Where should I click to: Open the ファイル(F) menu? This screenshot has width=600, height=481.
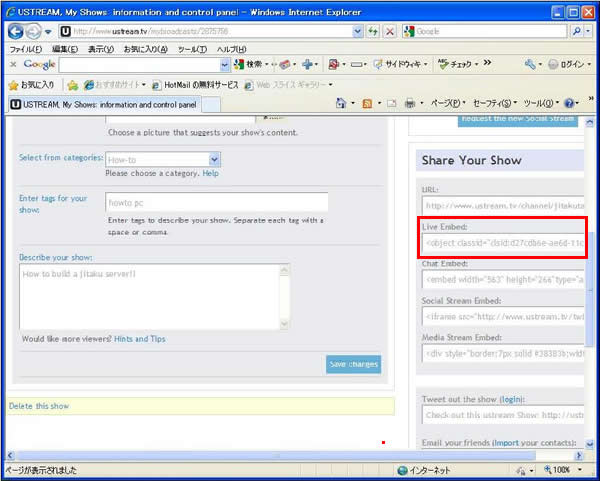[25, 49]
